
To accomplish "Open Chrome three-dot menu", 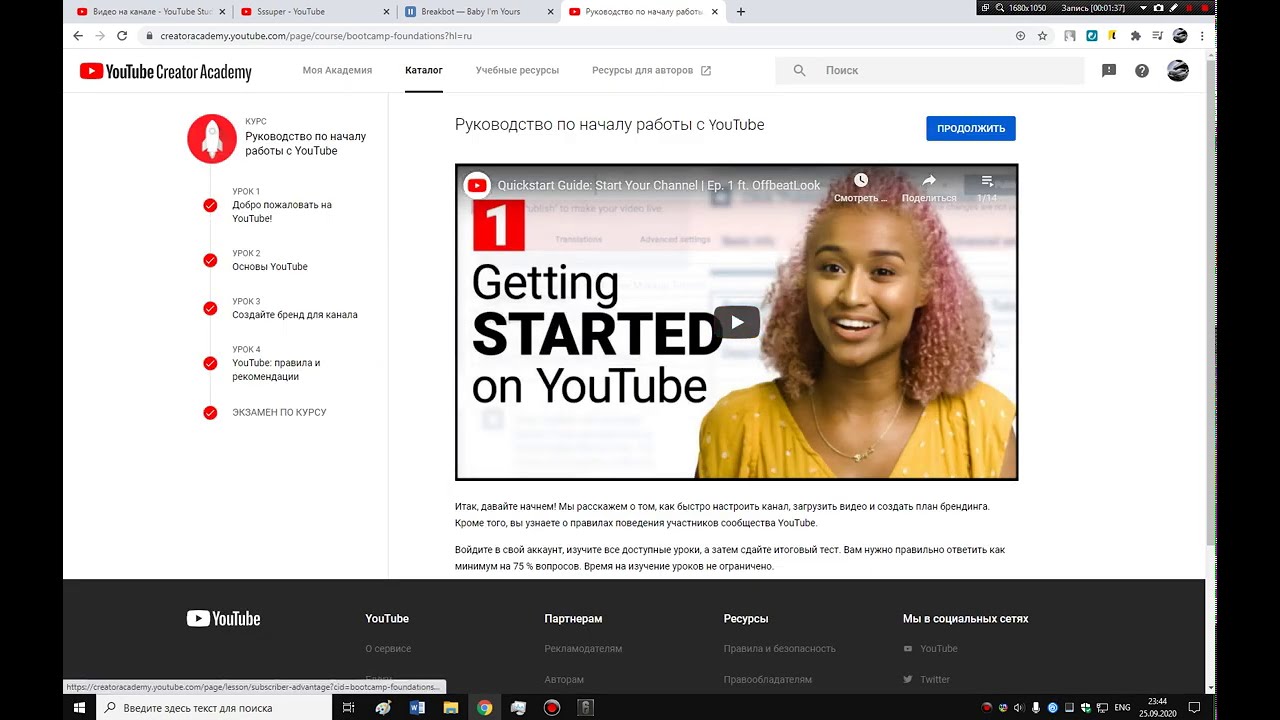I will tap(1202, 36).
